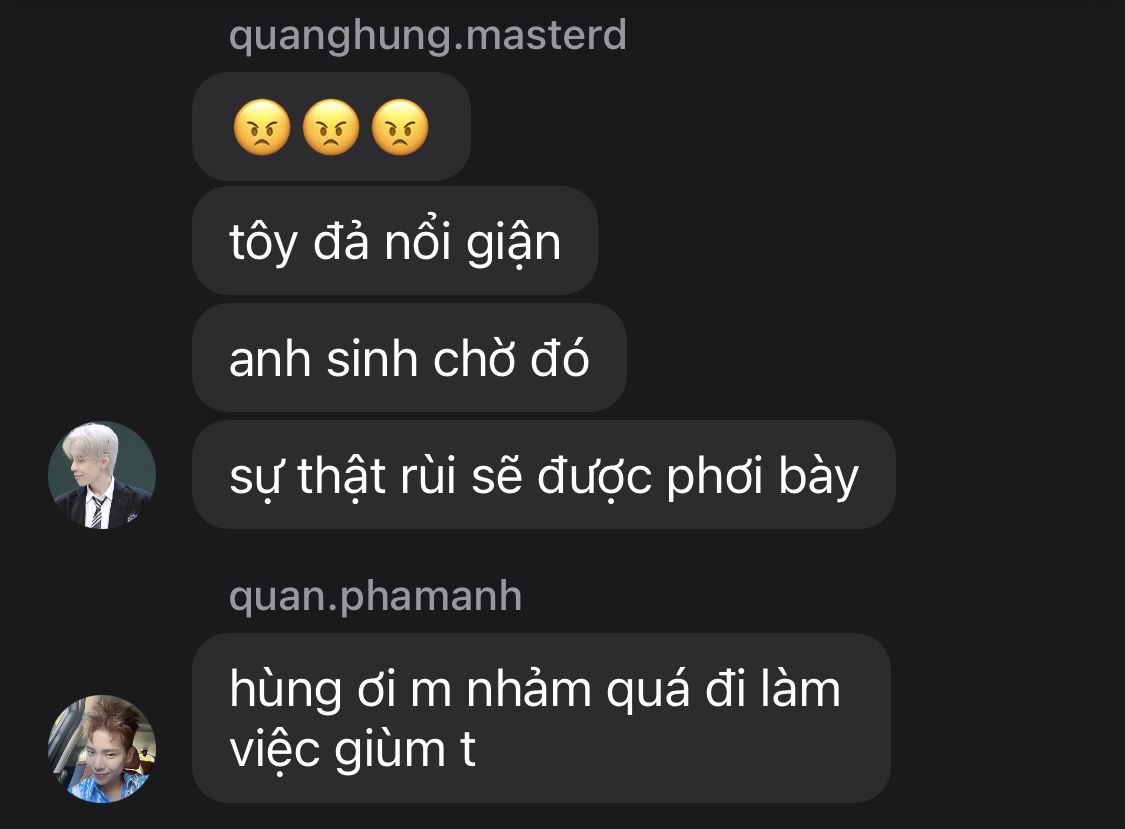
Task: Select the last angry face emoji
Action: [x=400, y=127]
